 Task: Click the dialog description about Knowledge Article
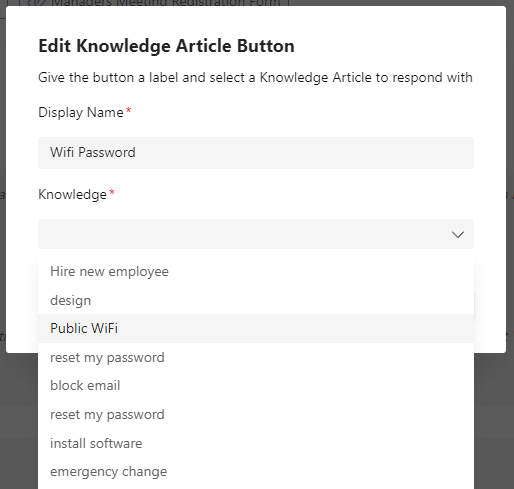coord(255,78)
